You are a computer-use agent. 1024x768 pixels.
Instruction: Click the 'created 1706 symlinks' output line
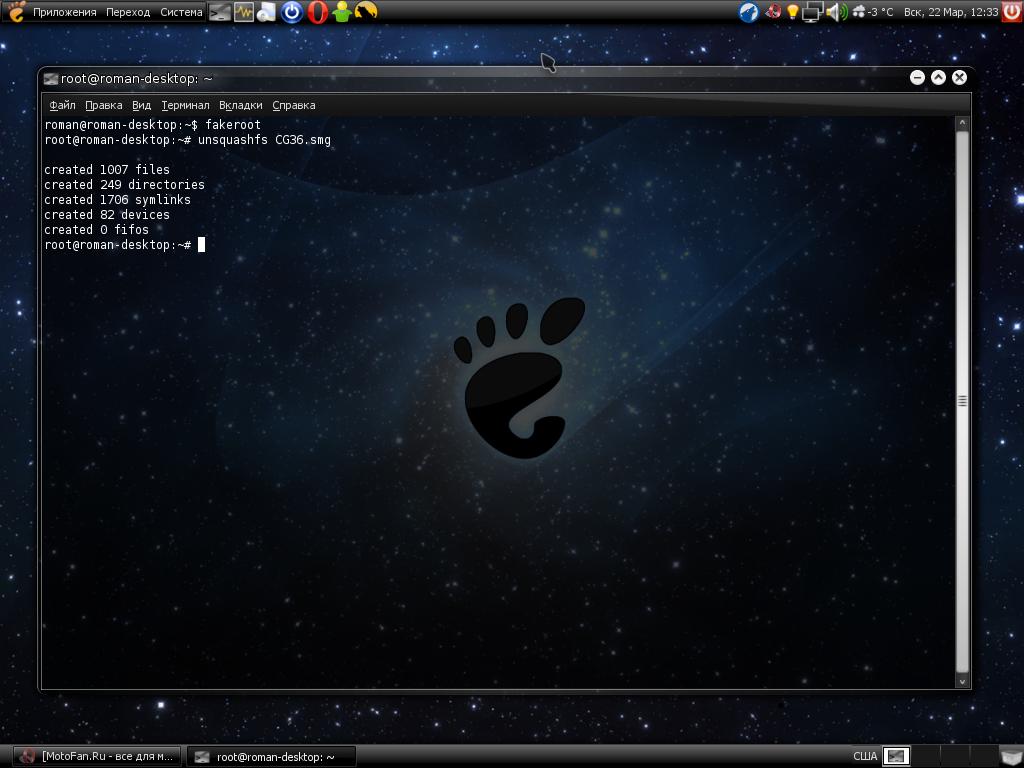(118, 200)
